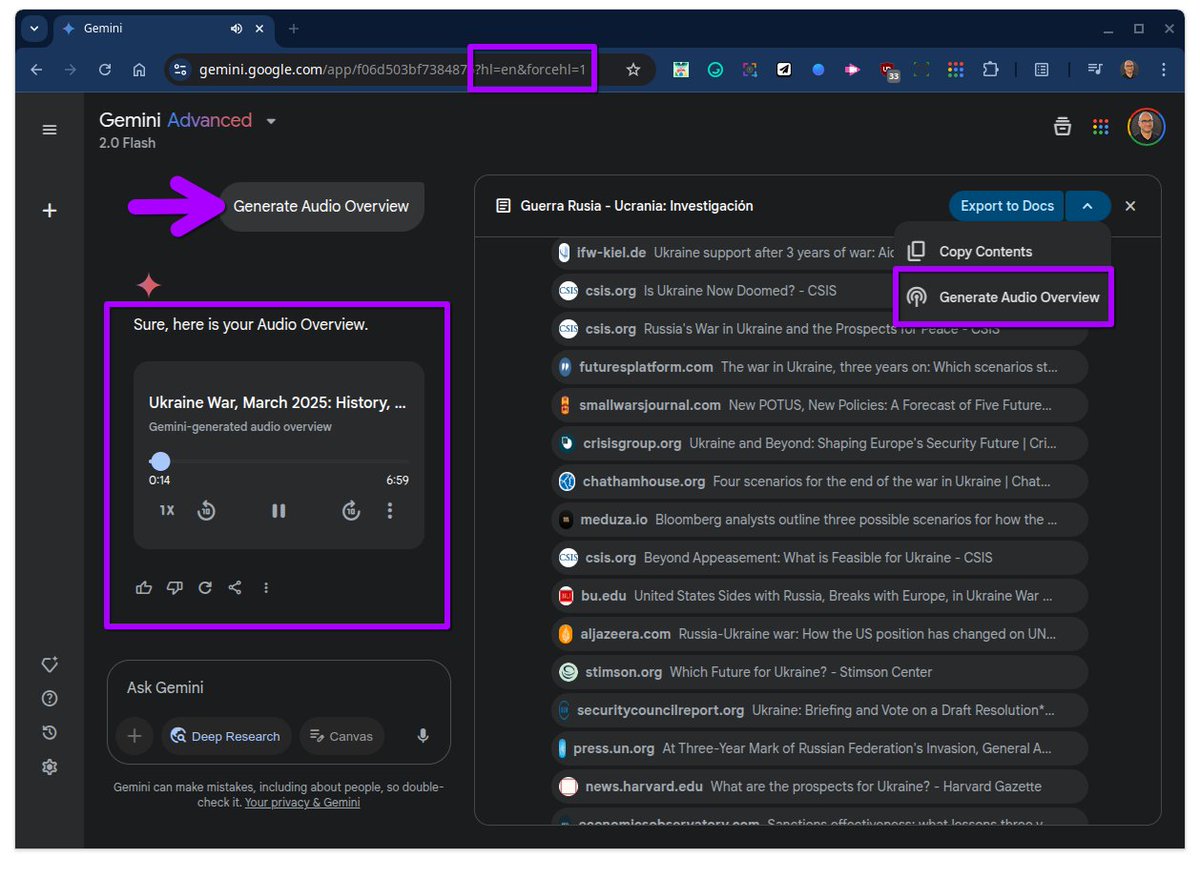The image size is (1200, 879).
Task: Click Export to Docs button
Action: (1007, 206)
